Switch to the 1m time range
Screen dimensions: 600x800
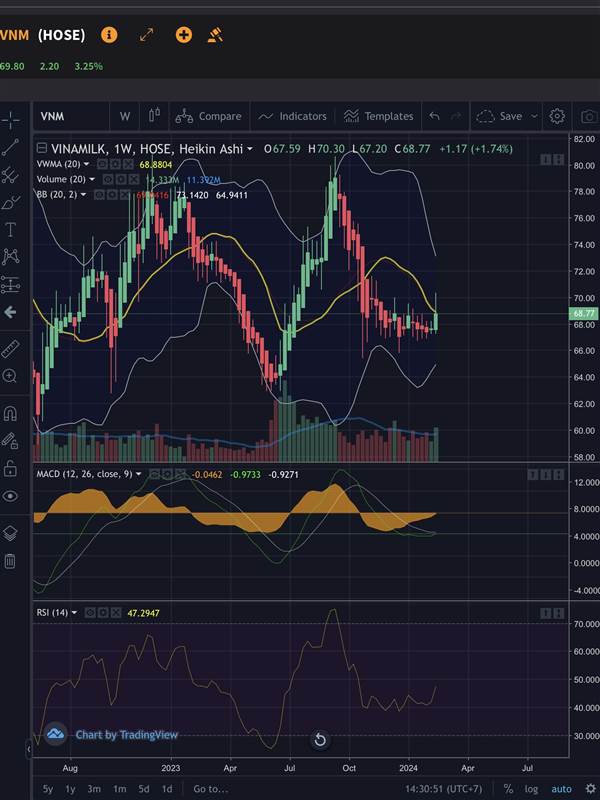[x=119, y=789]
